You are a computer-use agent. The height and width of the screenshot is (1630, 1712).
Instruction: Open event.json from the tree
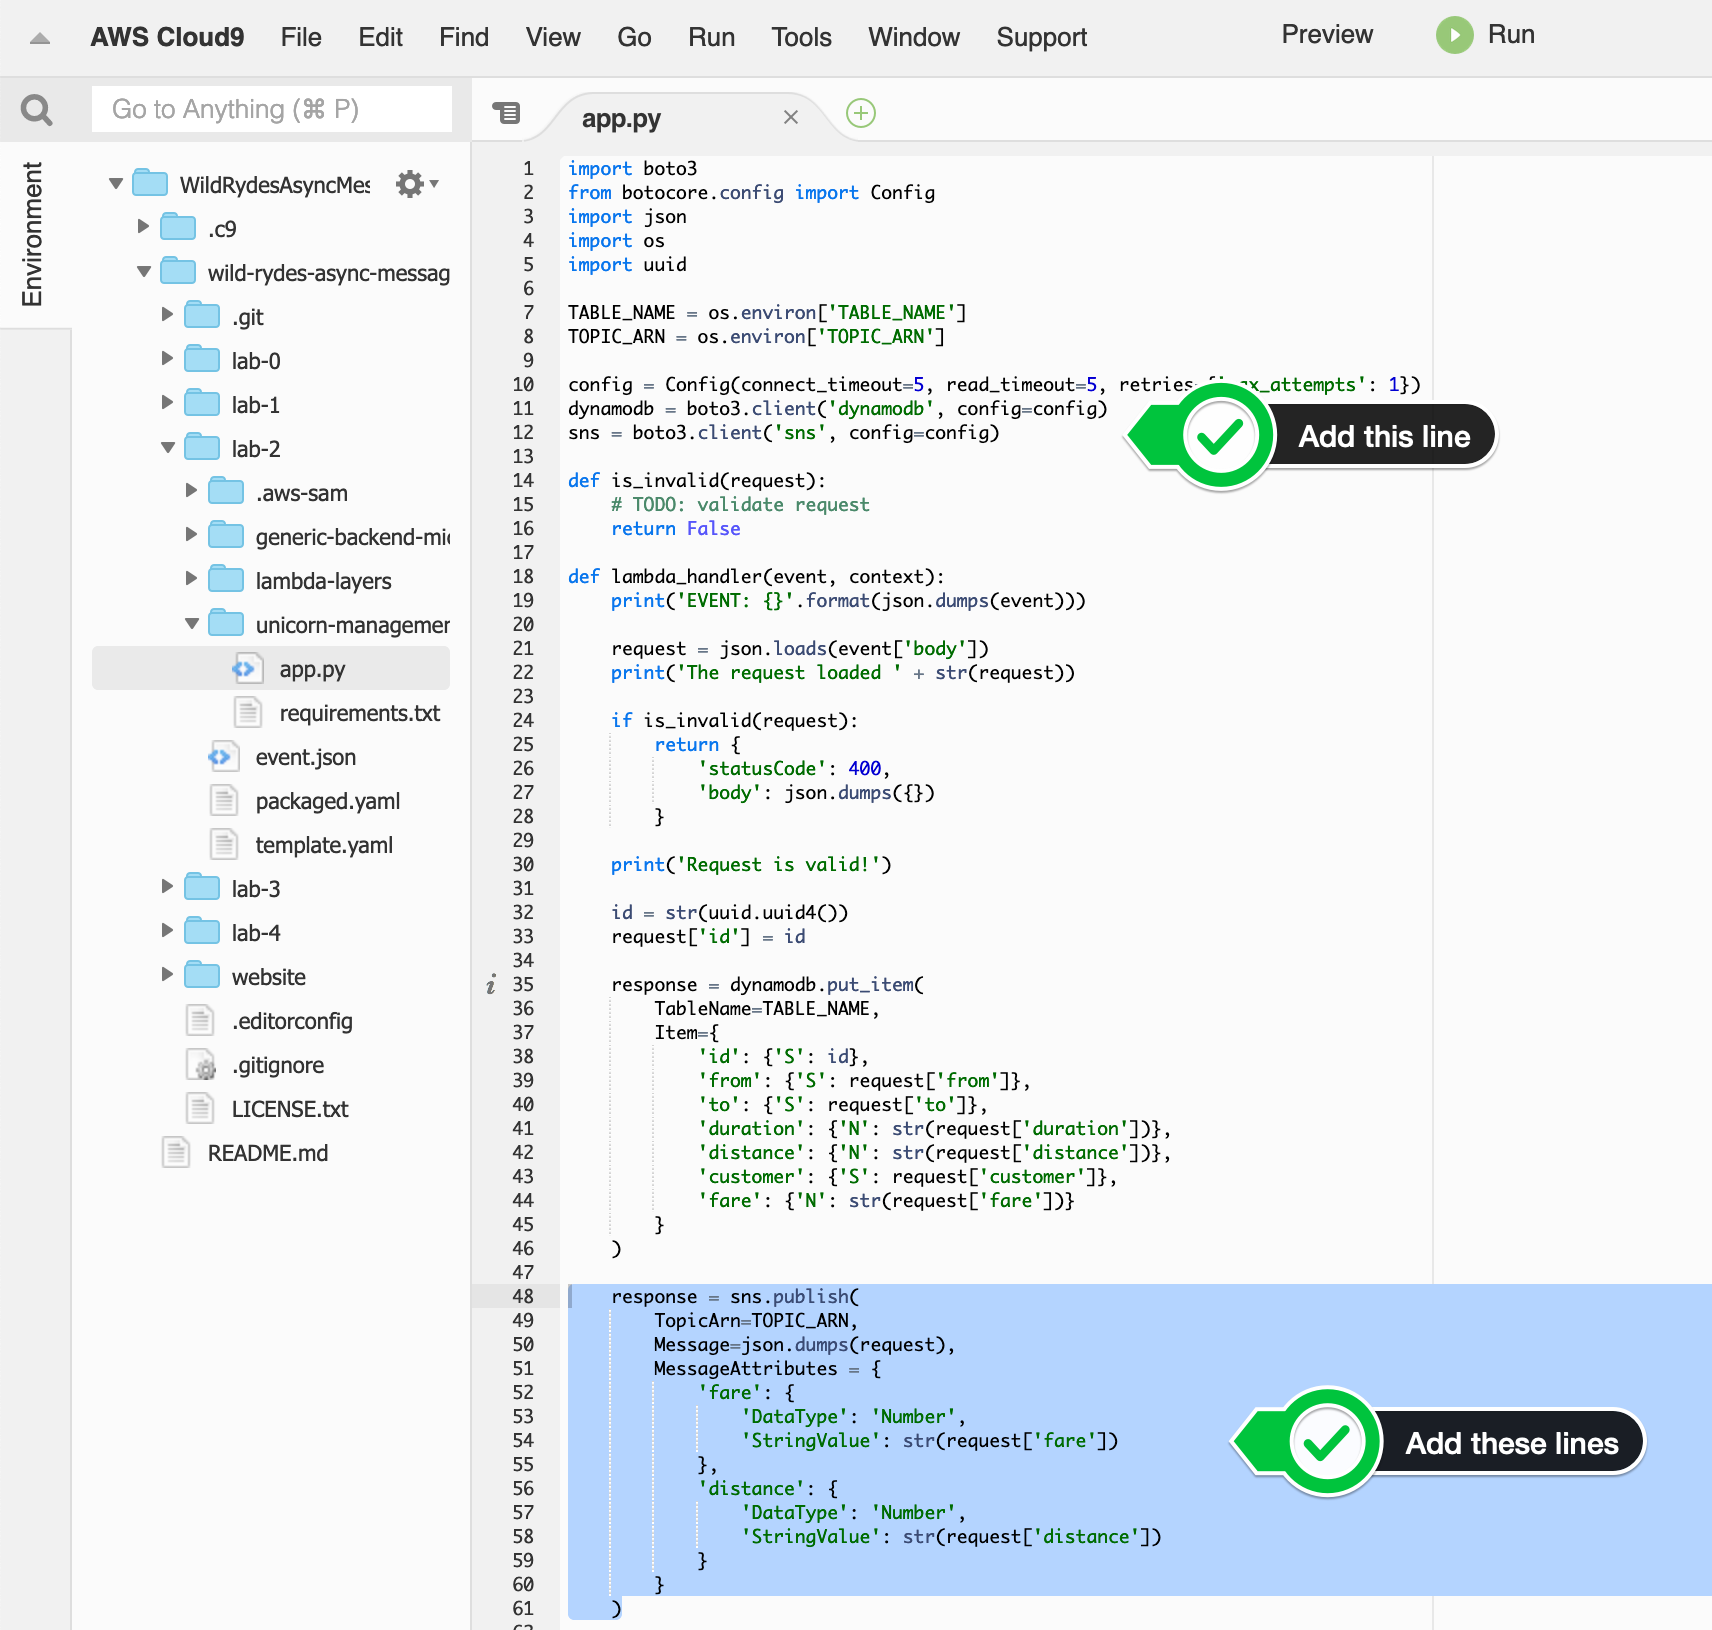306,757
